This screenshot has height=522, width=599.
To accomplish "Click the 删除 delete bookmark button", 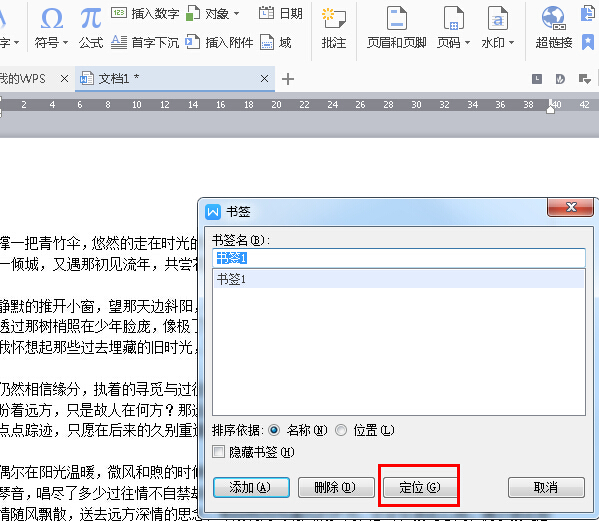I will point(336,487).
